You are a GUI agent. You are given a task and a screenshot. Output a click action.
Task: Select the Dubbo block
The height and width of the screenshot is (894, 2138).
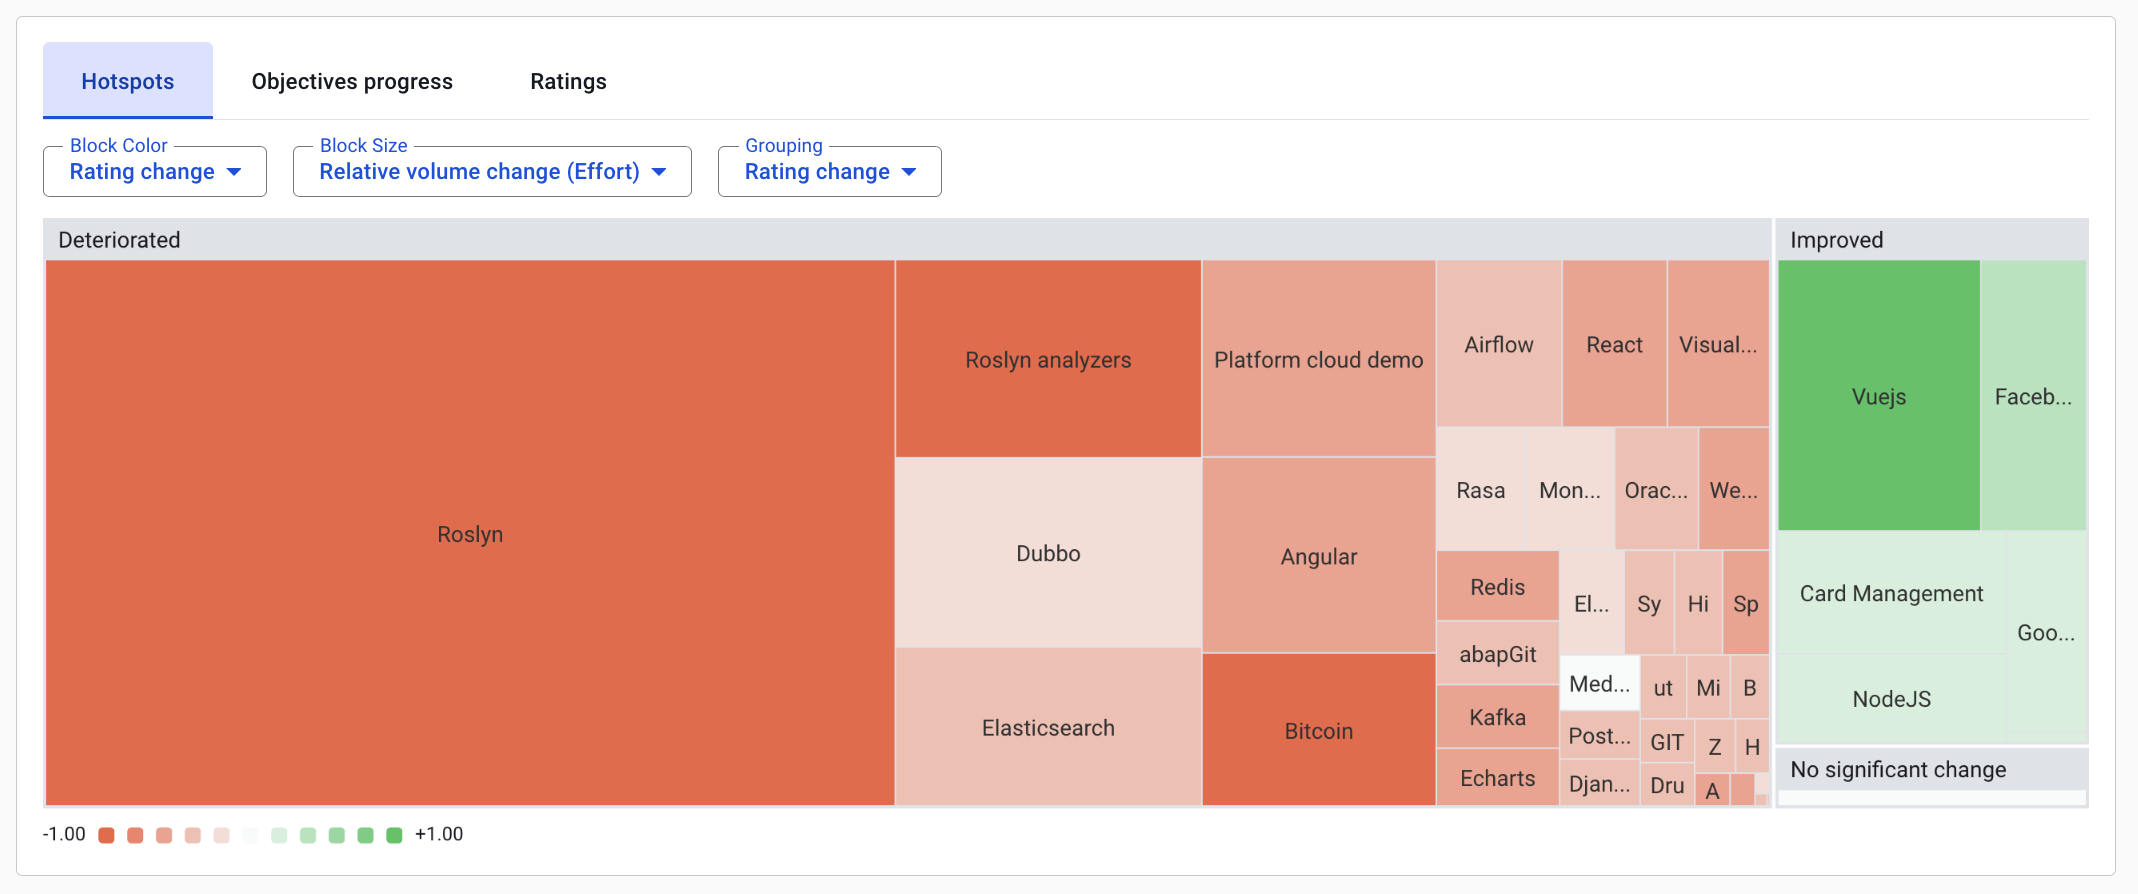click(x=1048, y=553)
